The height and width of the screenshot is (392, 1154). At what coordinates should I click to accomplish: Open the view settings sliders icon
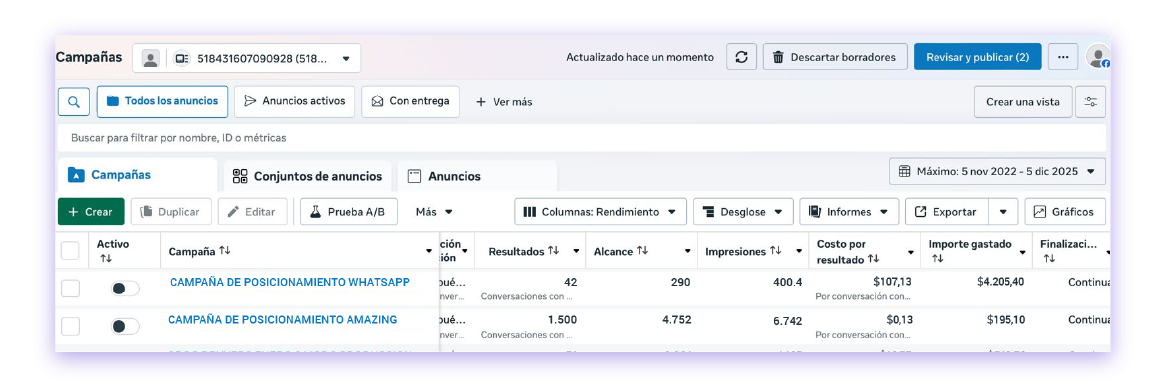[1090, 101]
